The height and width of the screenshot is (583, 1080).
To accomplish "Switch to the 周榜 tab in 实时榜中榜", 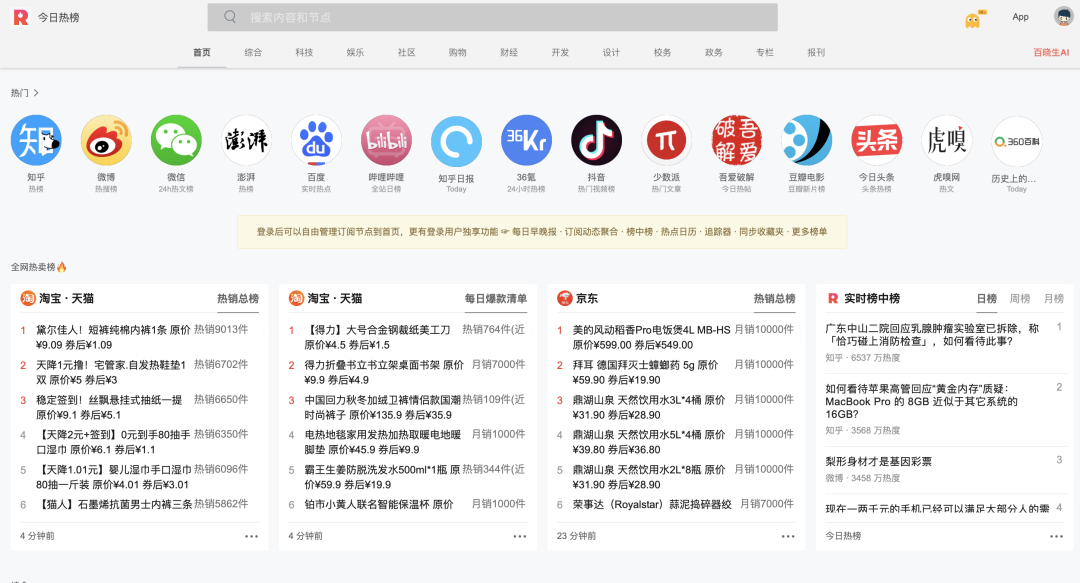I will coord(1019,298).
